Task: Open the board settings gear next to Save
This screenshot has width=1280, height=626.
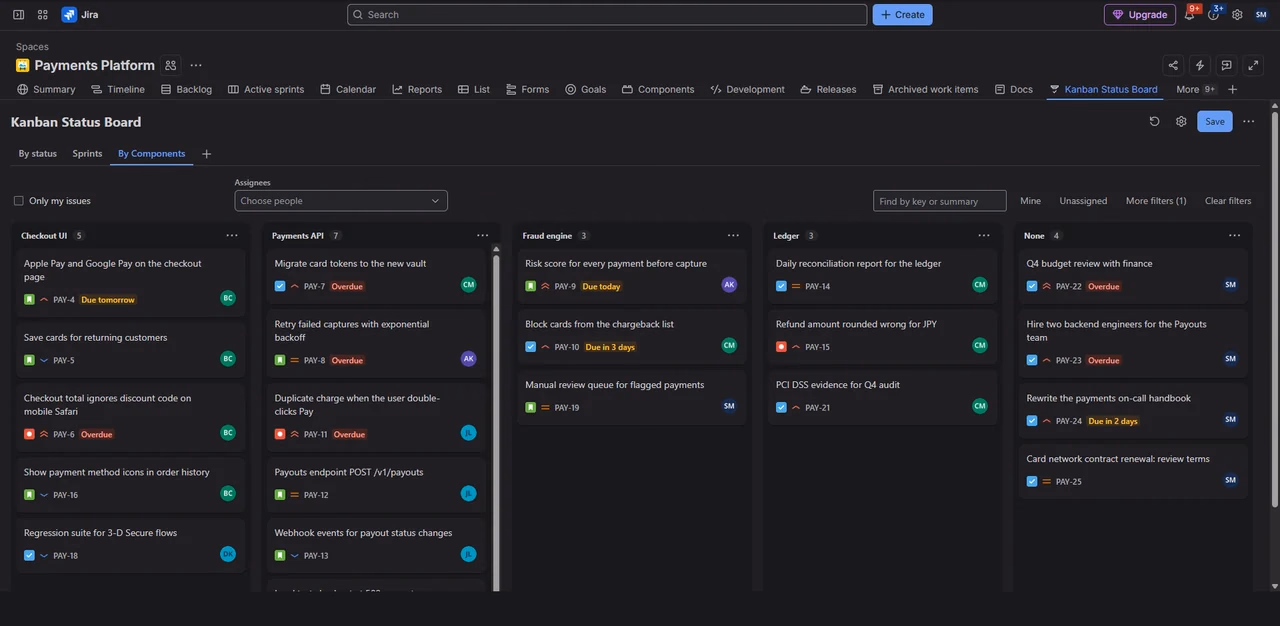Action: pyautogui.click(x=1181, y=121)
